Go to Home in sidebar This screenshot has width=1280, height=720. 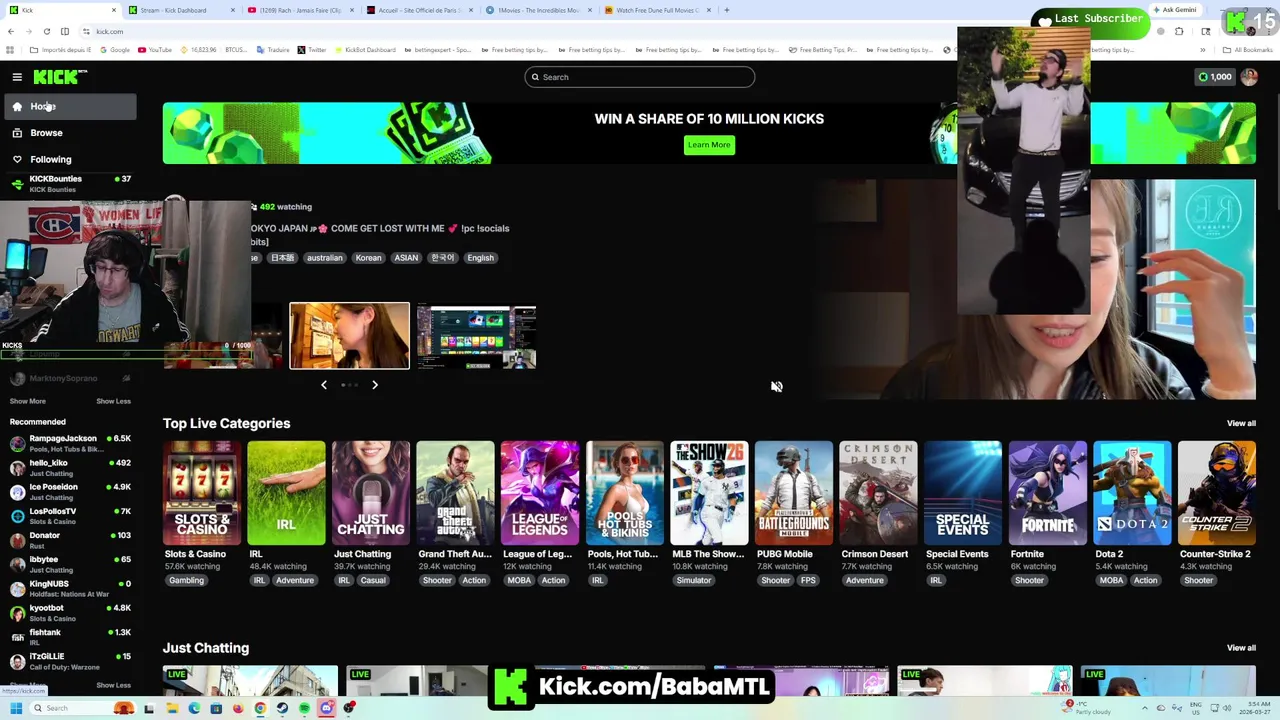pos(70,106)
